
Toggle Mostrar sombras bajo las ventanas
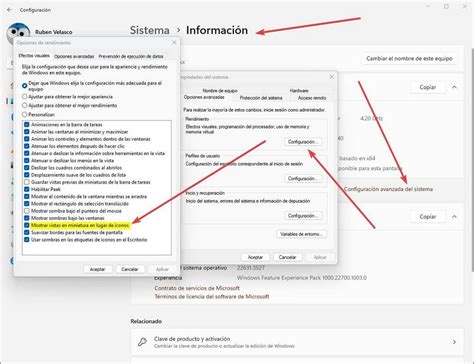tap(27, 218)
